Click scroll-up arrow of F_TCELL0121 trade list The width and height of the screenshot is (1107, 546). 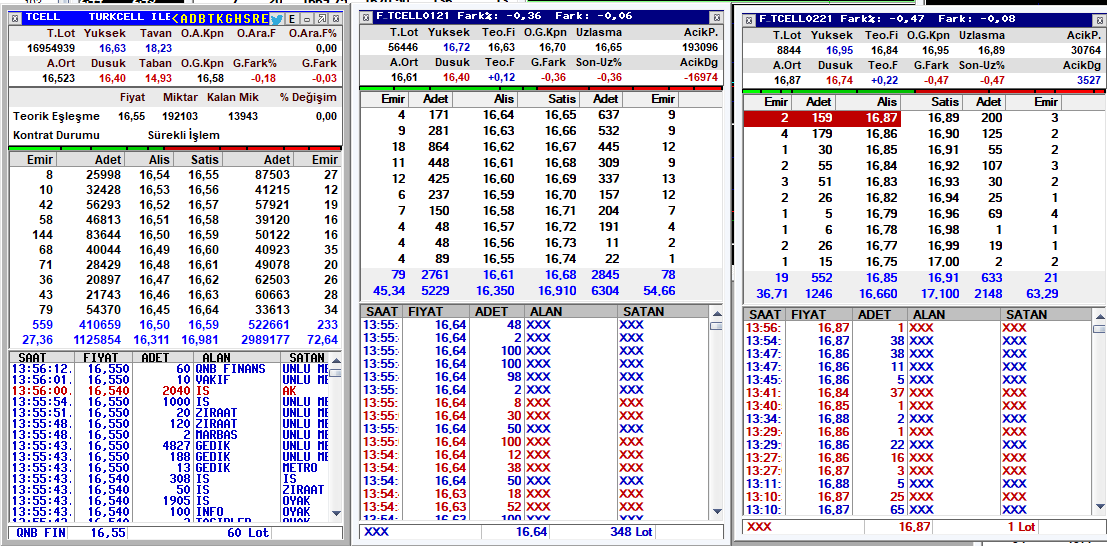coord(717,313)
